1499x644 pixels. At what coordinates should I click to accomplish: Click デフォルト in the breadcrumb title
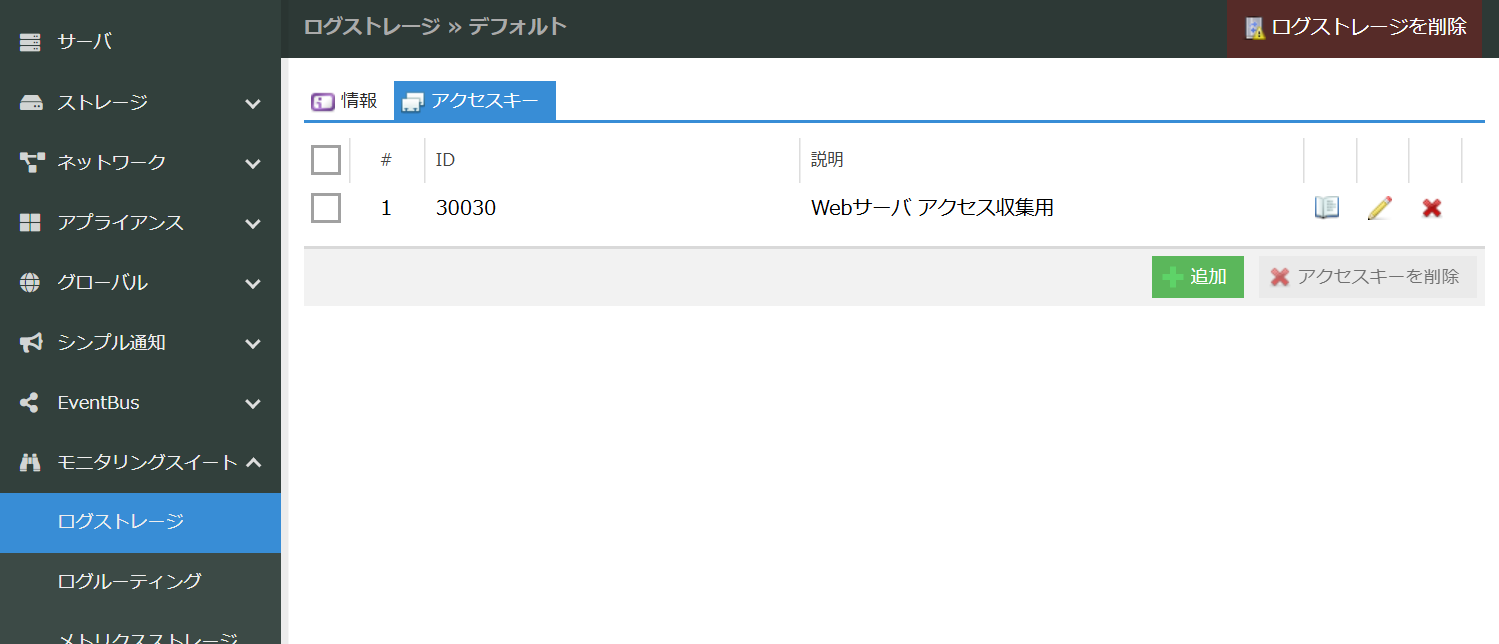(x=518, y=27)
